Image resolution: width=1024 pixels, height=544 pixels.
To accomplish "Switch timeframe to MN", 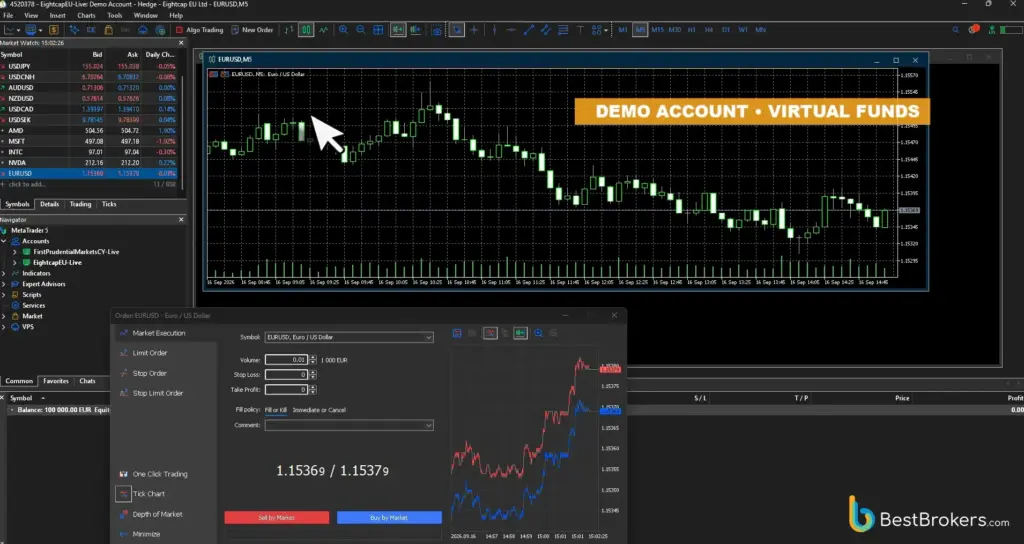I will click(x=761, y=30).
